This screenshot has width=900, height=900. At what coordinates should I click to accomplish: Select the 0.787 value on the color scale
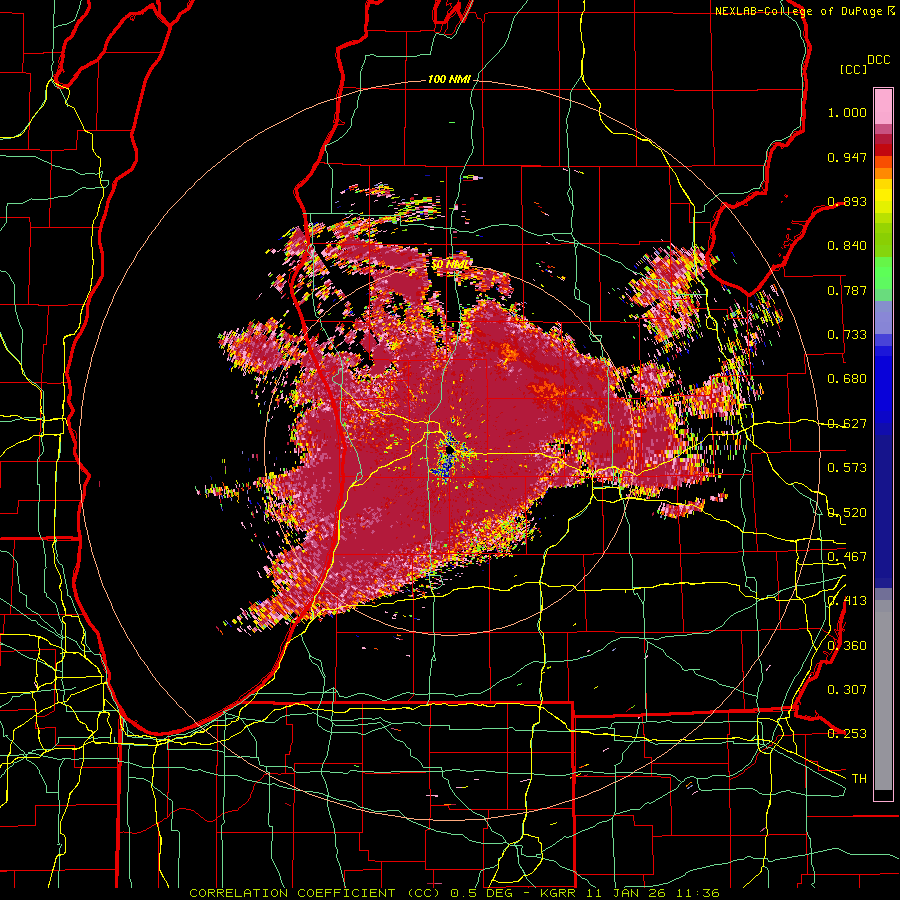click(847, 290)
